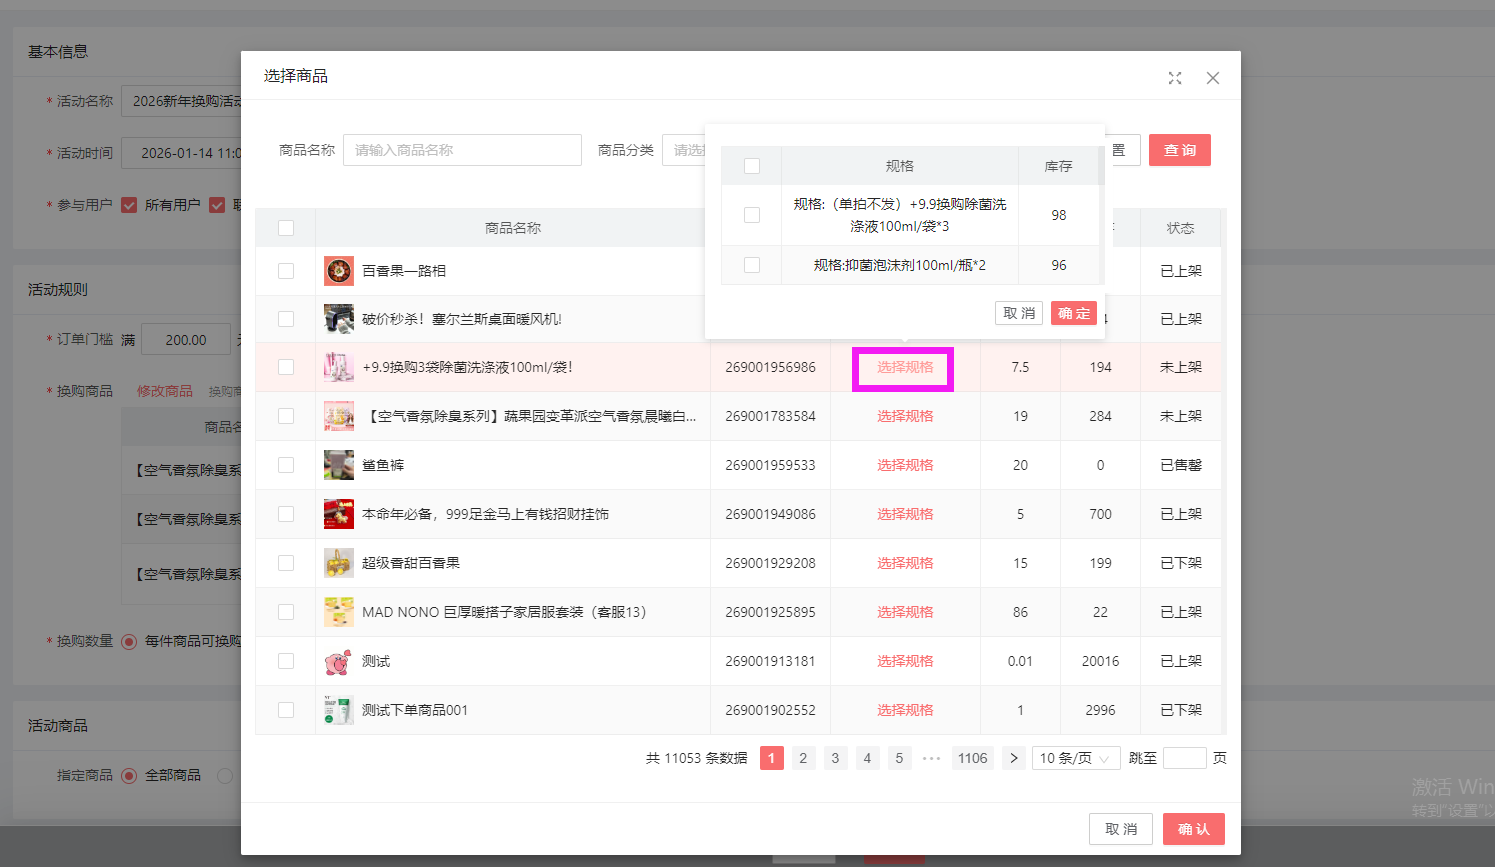
Task: Click the red 查询 search button
Action: tap(1179, 150)
